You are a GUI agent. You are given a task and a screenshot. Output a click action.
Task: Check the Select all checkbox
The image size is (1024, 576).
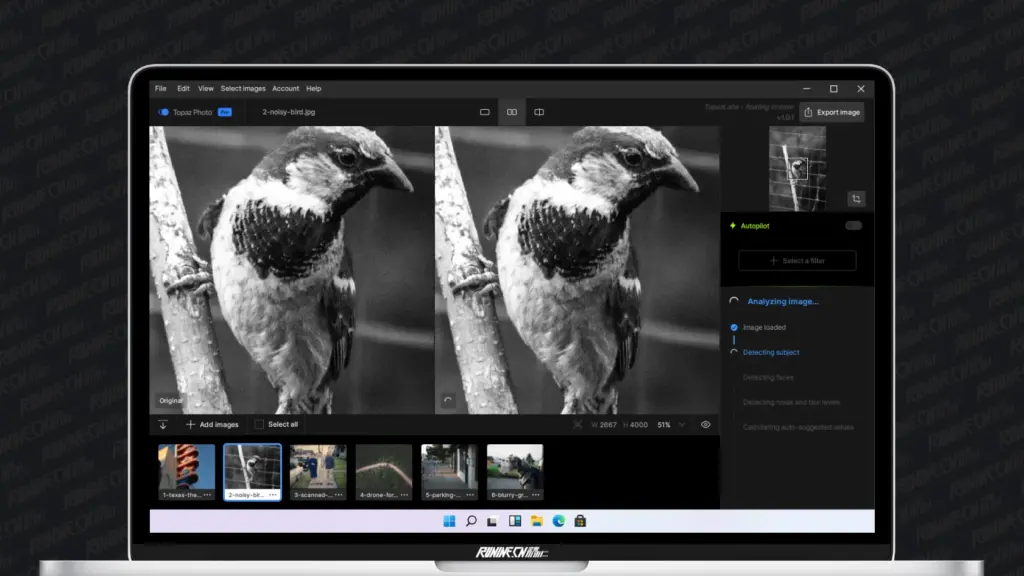tap(259, 425)
